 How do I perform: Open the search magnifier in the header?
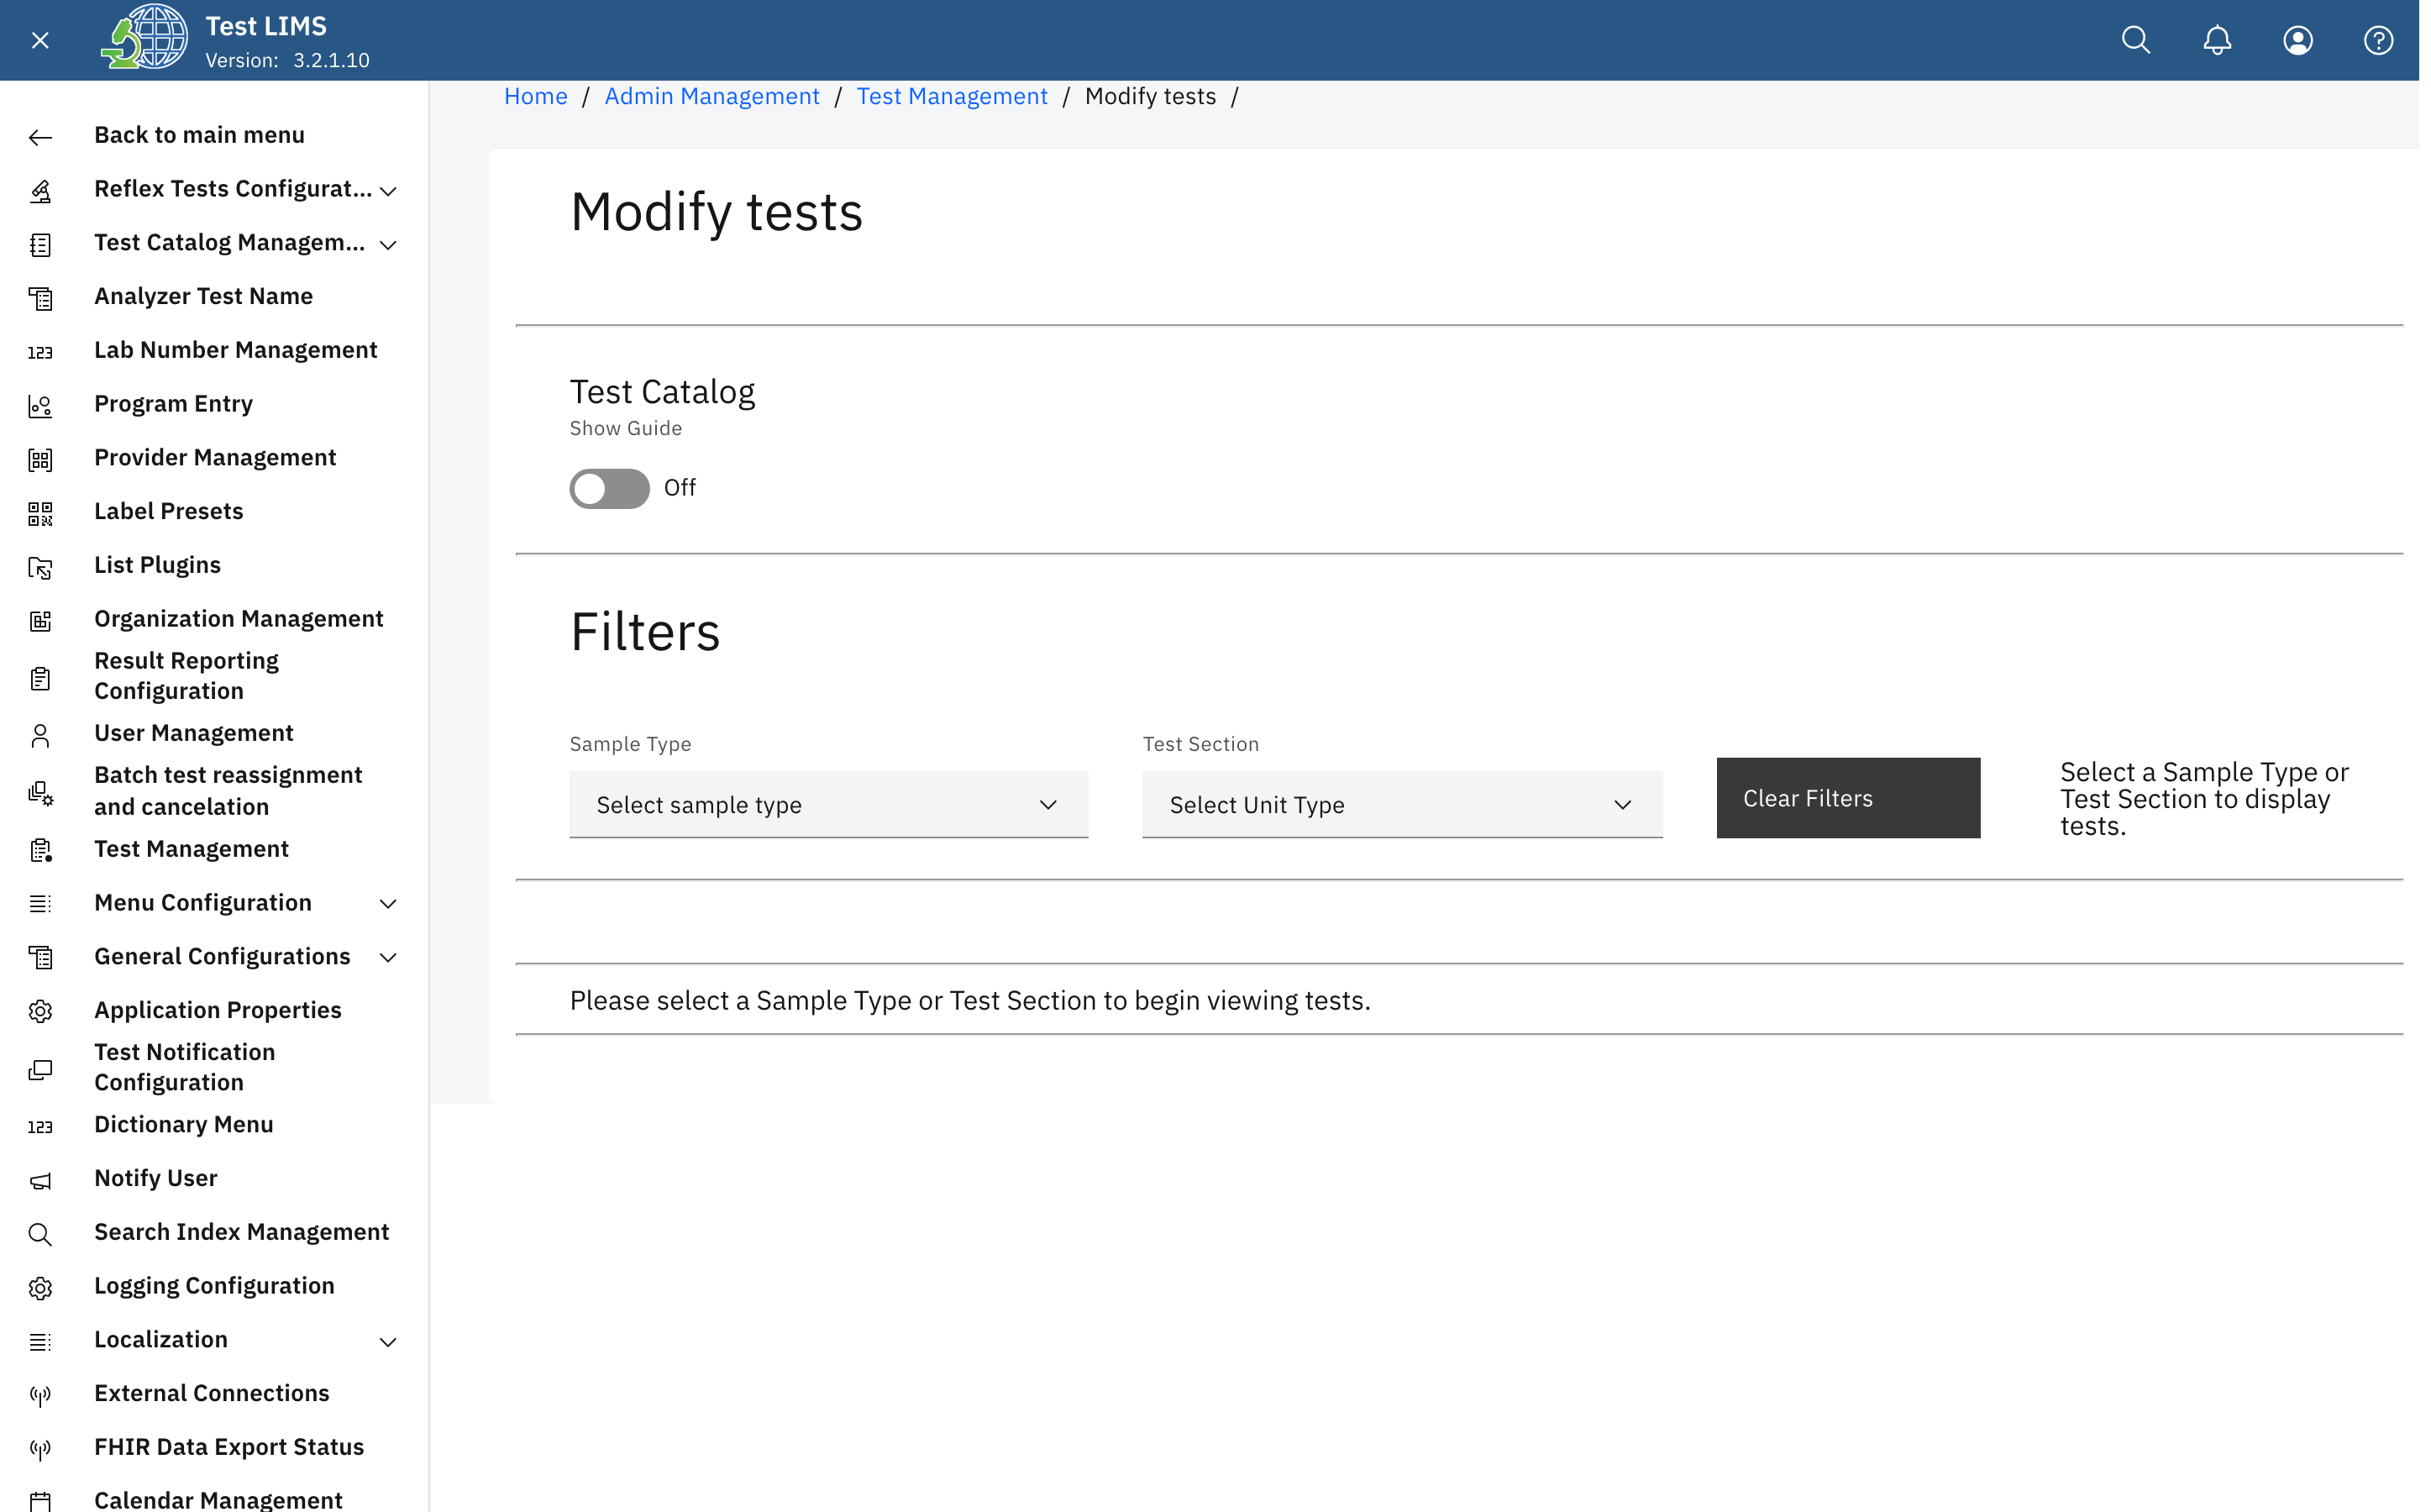[2136, 40]
